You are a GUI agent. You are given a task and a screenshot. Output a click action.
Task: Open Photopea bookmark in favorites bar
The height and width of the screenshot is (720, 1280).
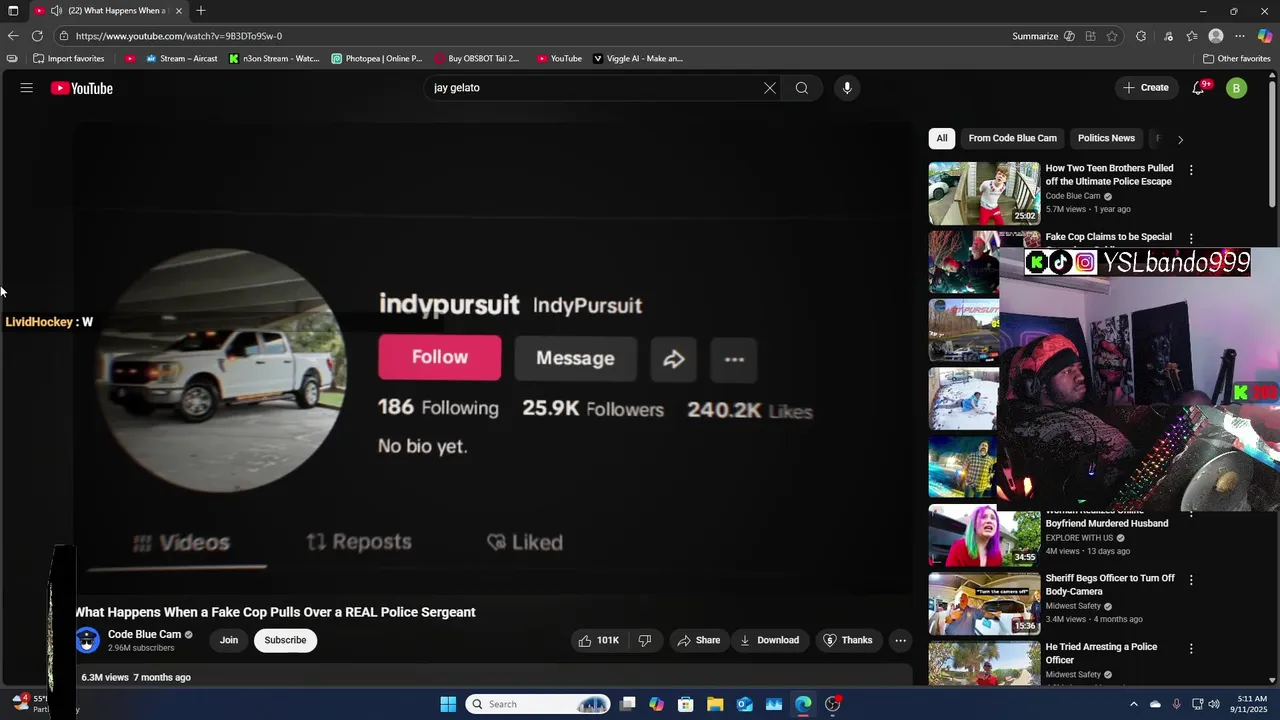[x=377, y=59]
